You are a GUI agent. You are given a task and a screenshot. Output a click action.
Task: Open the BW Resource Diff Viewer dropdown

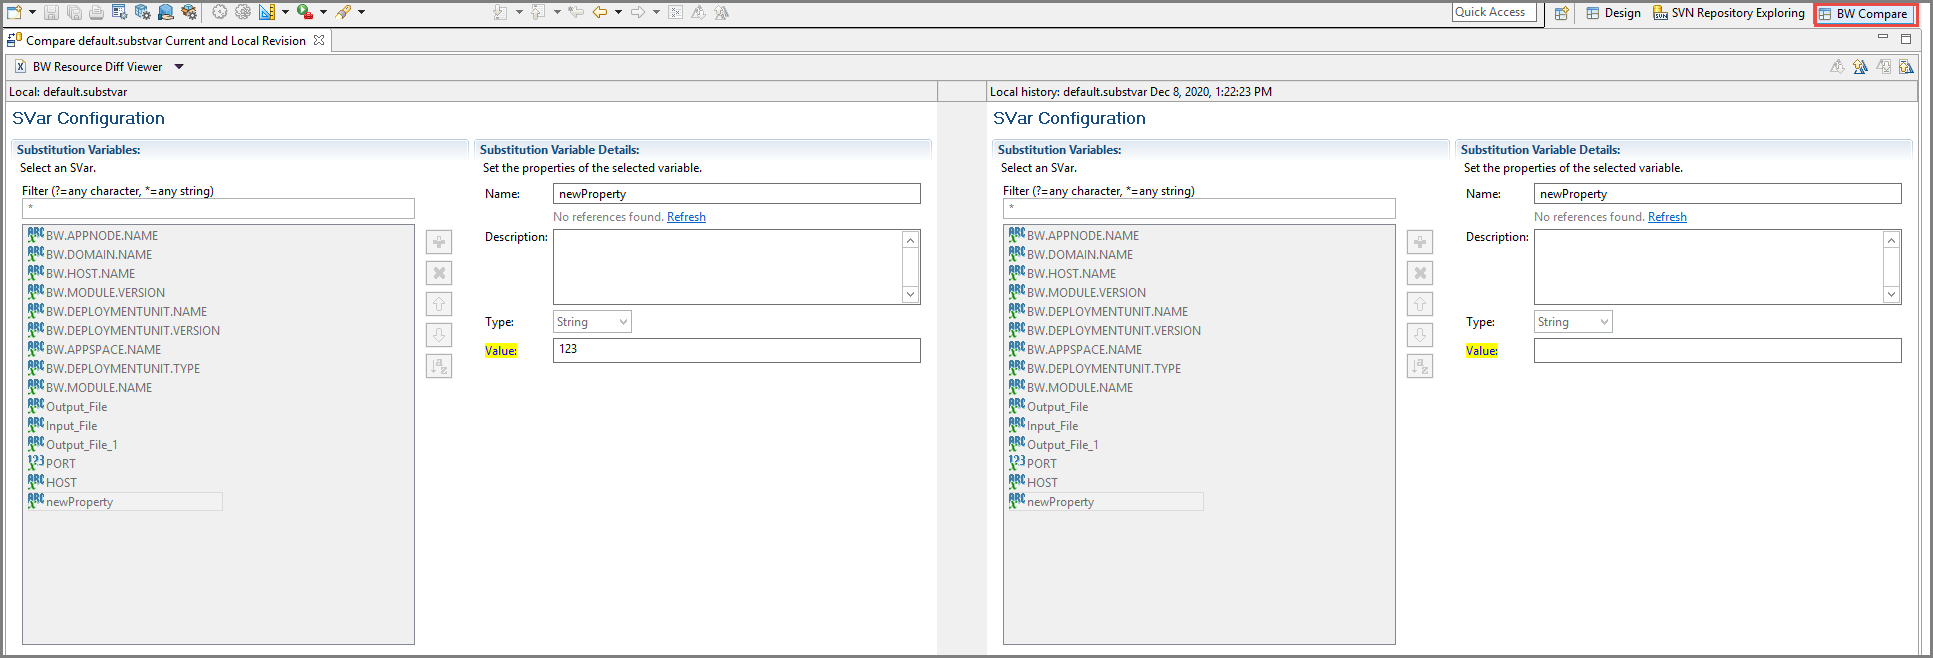(179, 67)
